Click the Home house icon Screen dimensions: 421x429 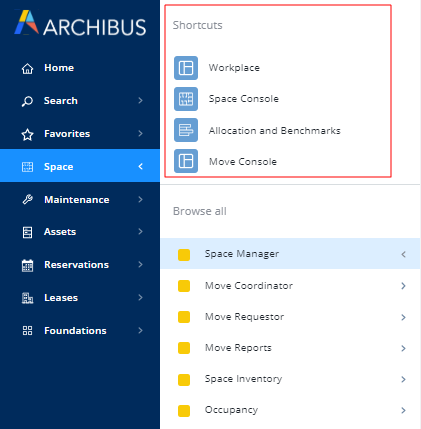pyautogui.click(x=27, y=68)
